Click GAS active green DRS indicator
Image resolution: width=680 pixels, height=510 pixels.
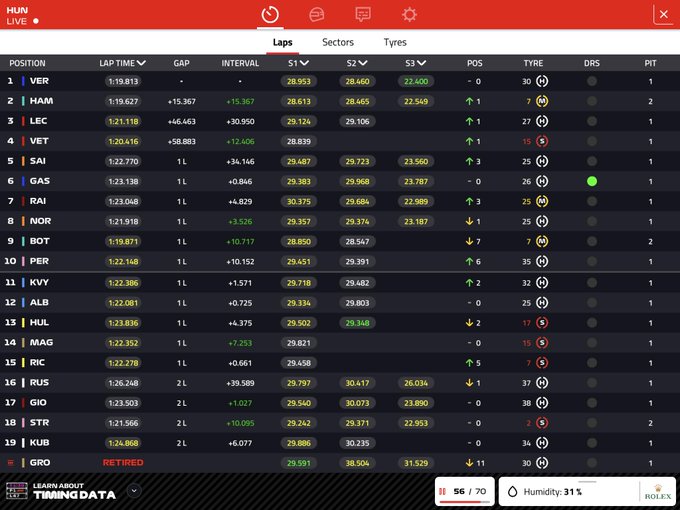coord(592,181)
